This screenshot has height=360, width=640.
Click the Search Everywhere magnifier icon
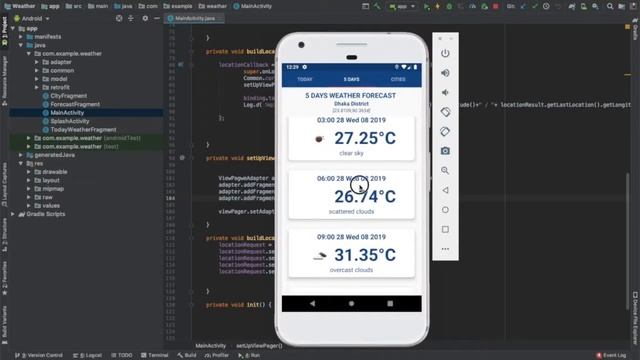point(609,7)
